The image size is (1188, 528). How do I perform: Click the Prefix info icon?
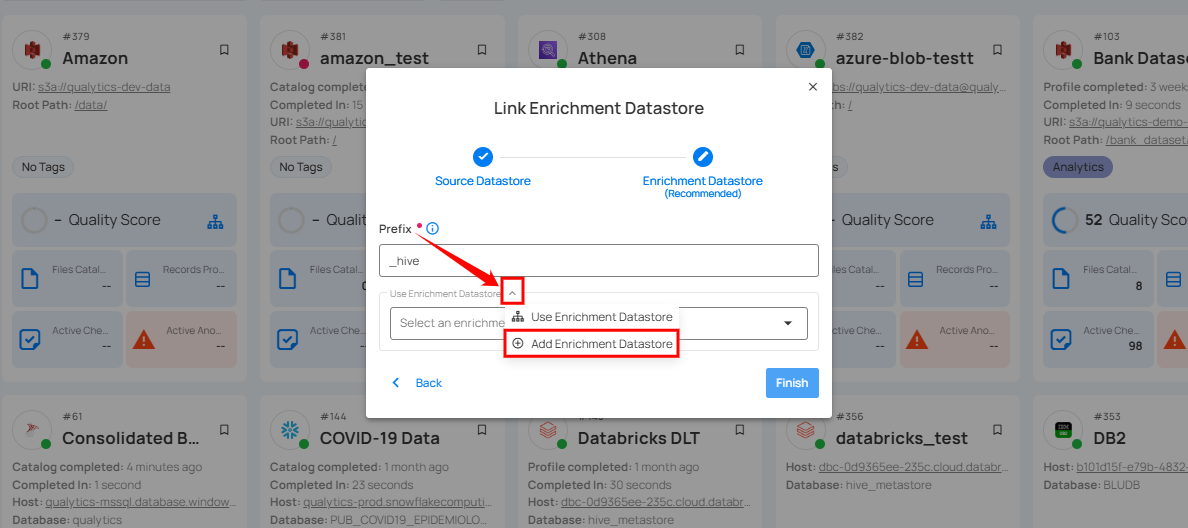point(432,229)
